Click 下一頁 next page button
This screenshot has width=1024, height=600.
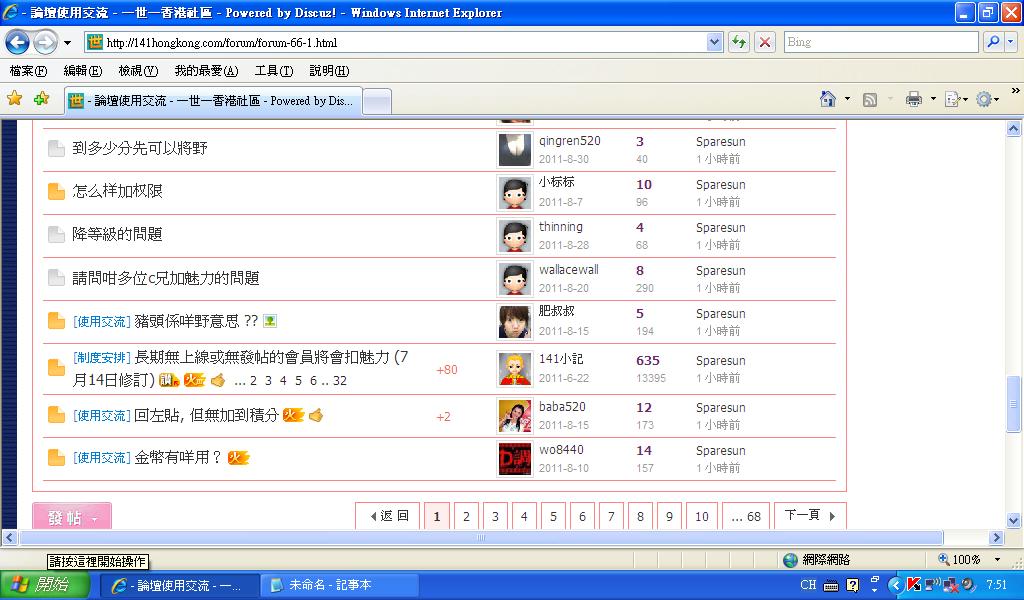click(x=809, y=516)
